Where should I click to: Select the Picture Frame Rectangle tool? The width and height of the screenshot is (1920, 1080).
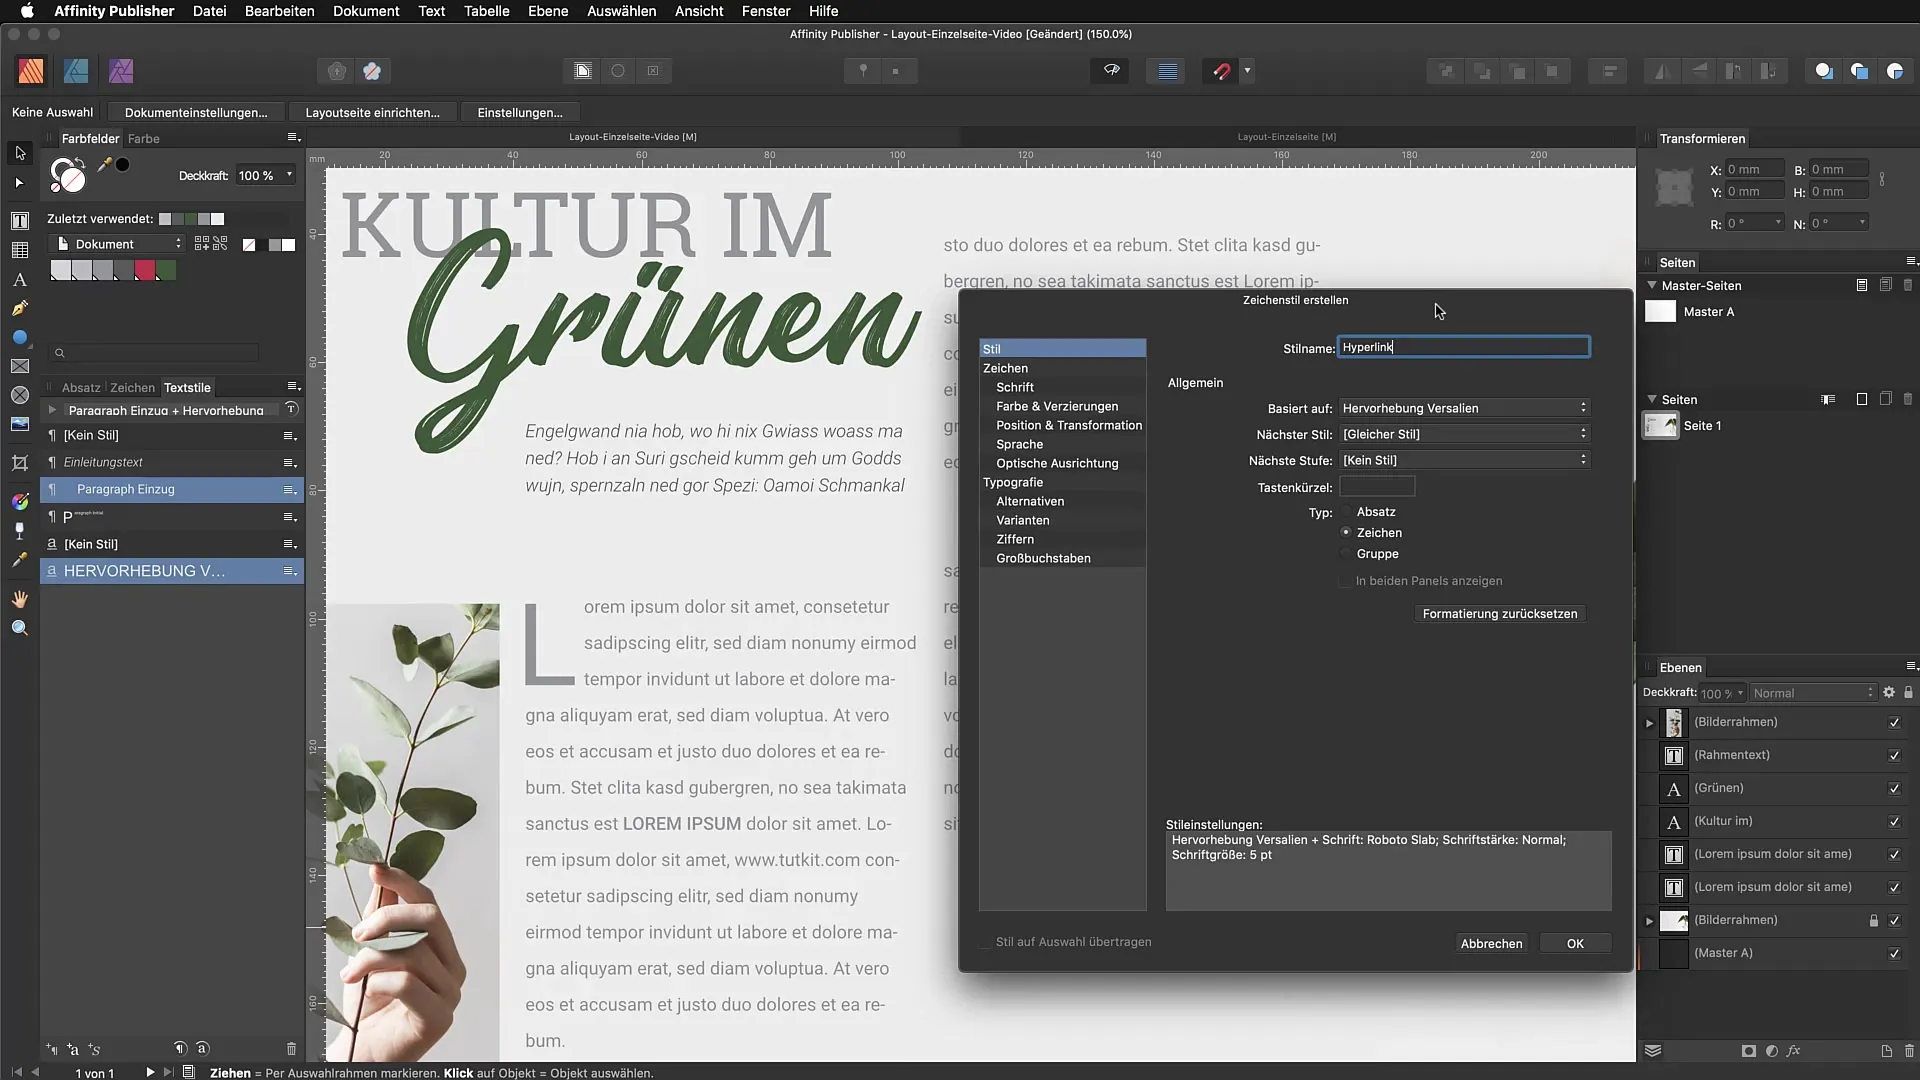(x=20, y=366)
